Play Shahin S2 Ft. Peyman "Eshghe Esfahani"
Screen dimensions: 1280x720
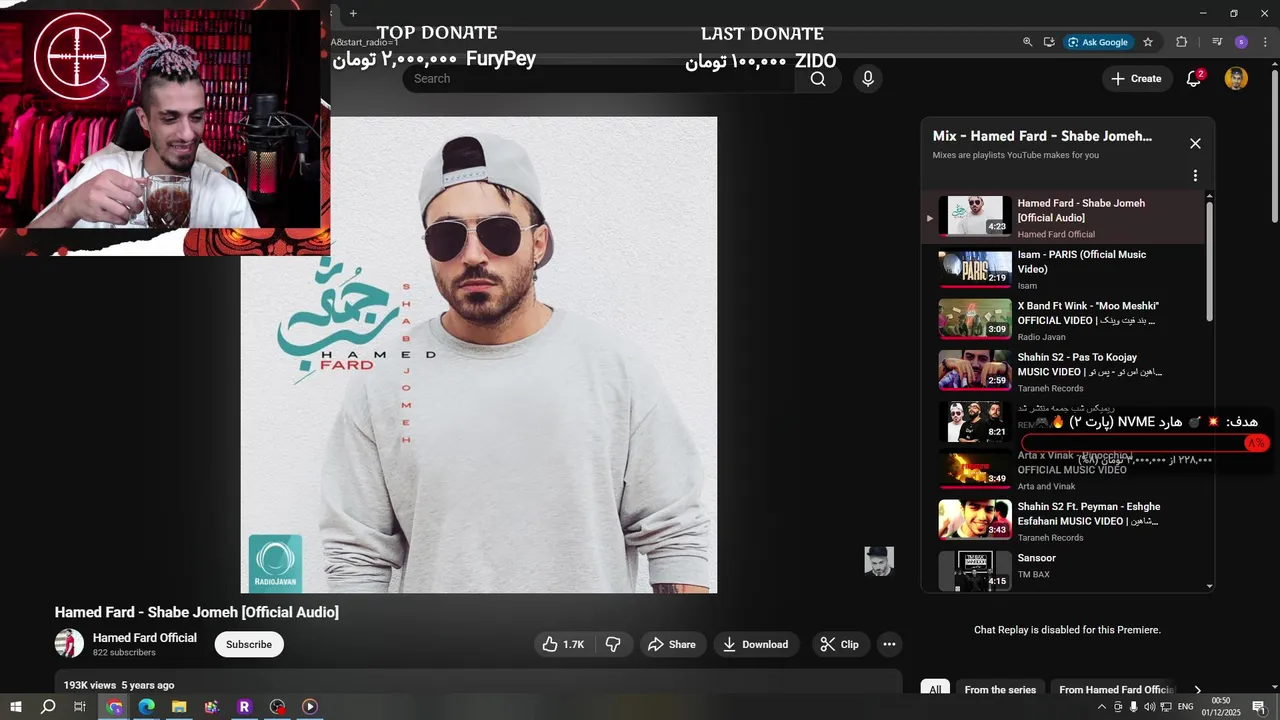1063,521
